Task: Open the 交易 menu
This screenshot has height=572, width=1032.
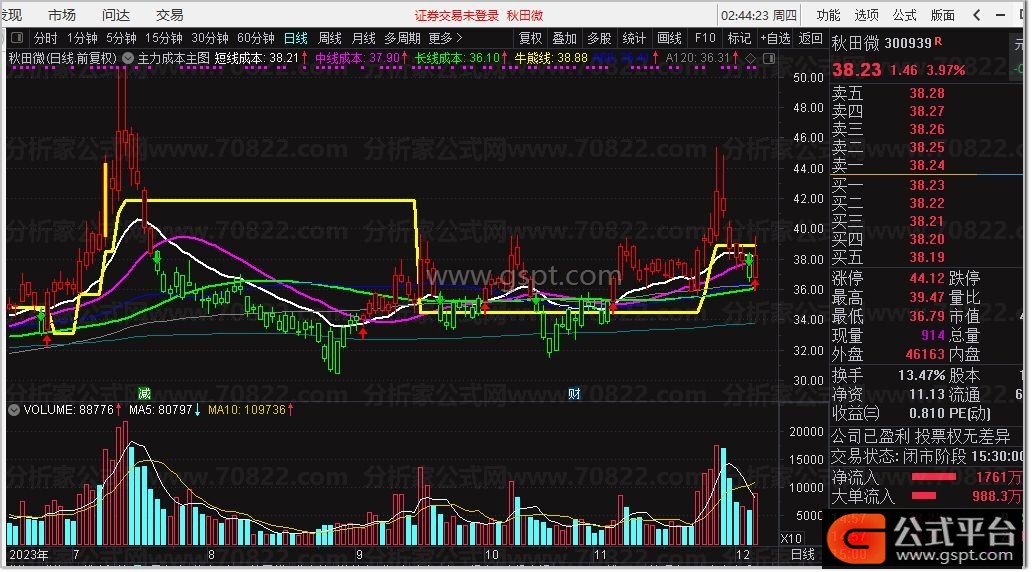Action: (x=169, y=14)
